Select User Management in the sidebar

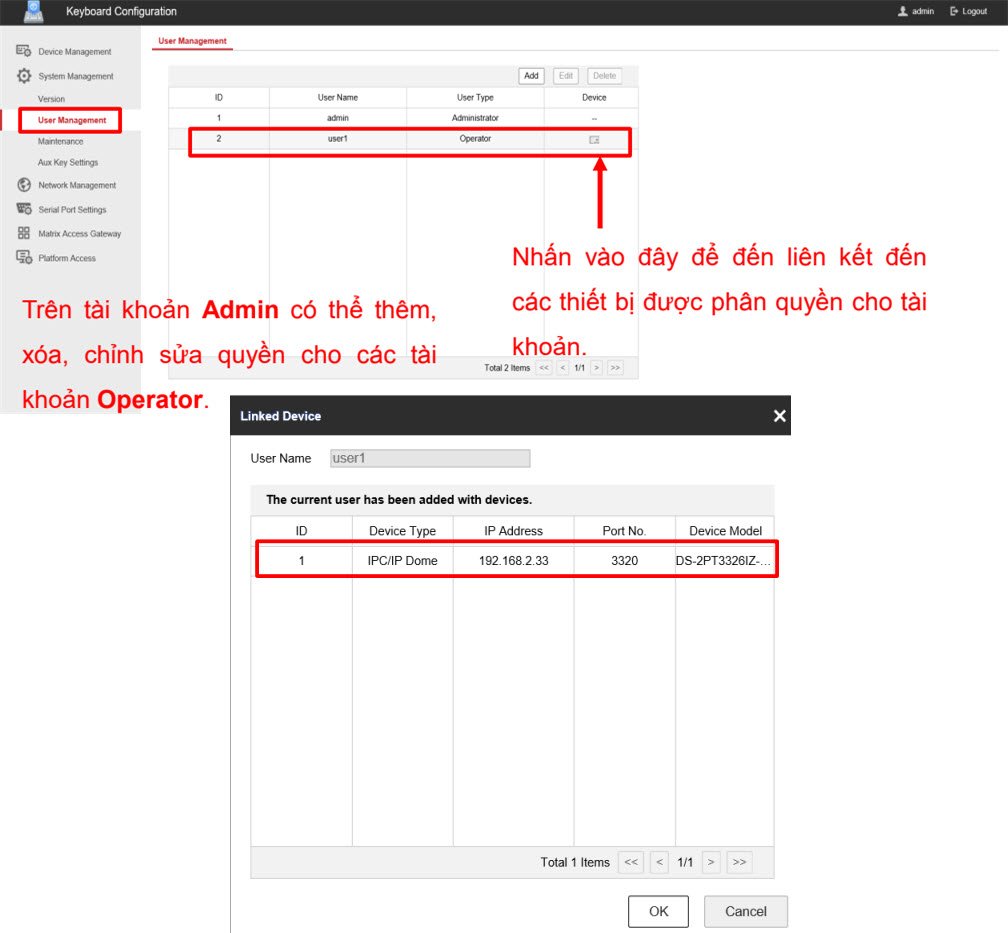[x=71, y=120]
